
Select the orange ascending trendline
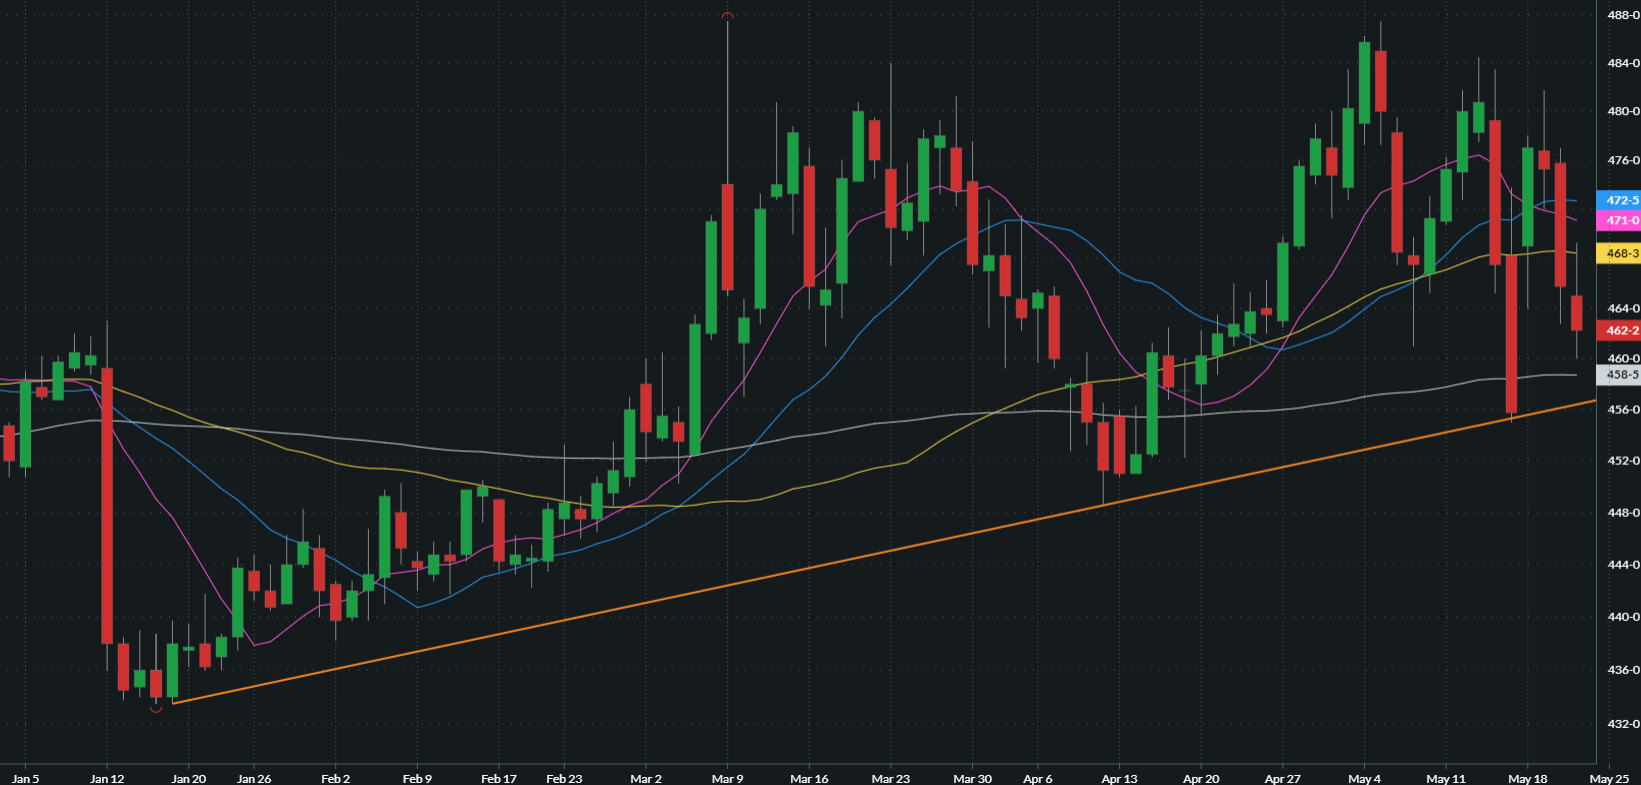click(885, 552)
